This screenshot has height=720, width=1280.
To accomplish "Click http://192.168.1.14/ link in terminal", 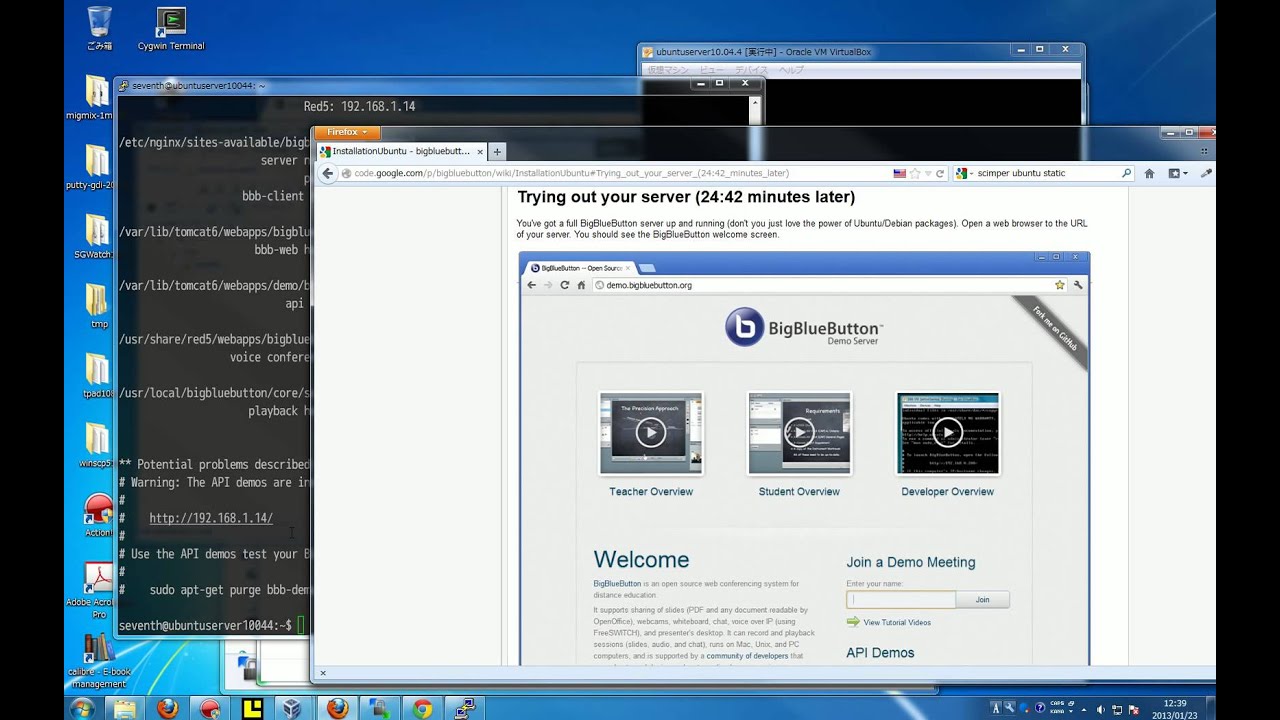I will click(211, 518).
